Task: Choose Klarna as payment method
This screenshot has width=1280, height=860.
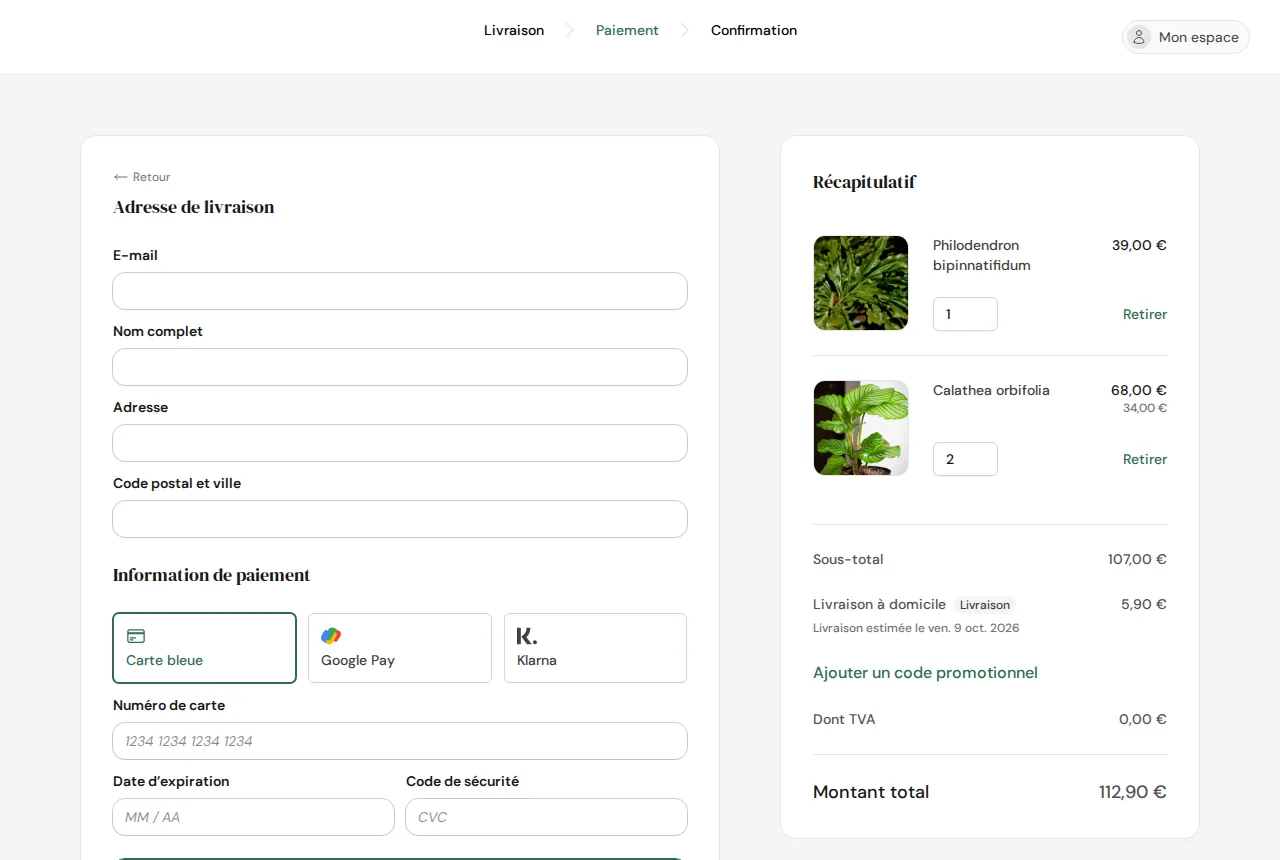Action: tap(595, 648)
